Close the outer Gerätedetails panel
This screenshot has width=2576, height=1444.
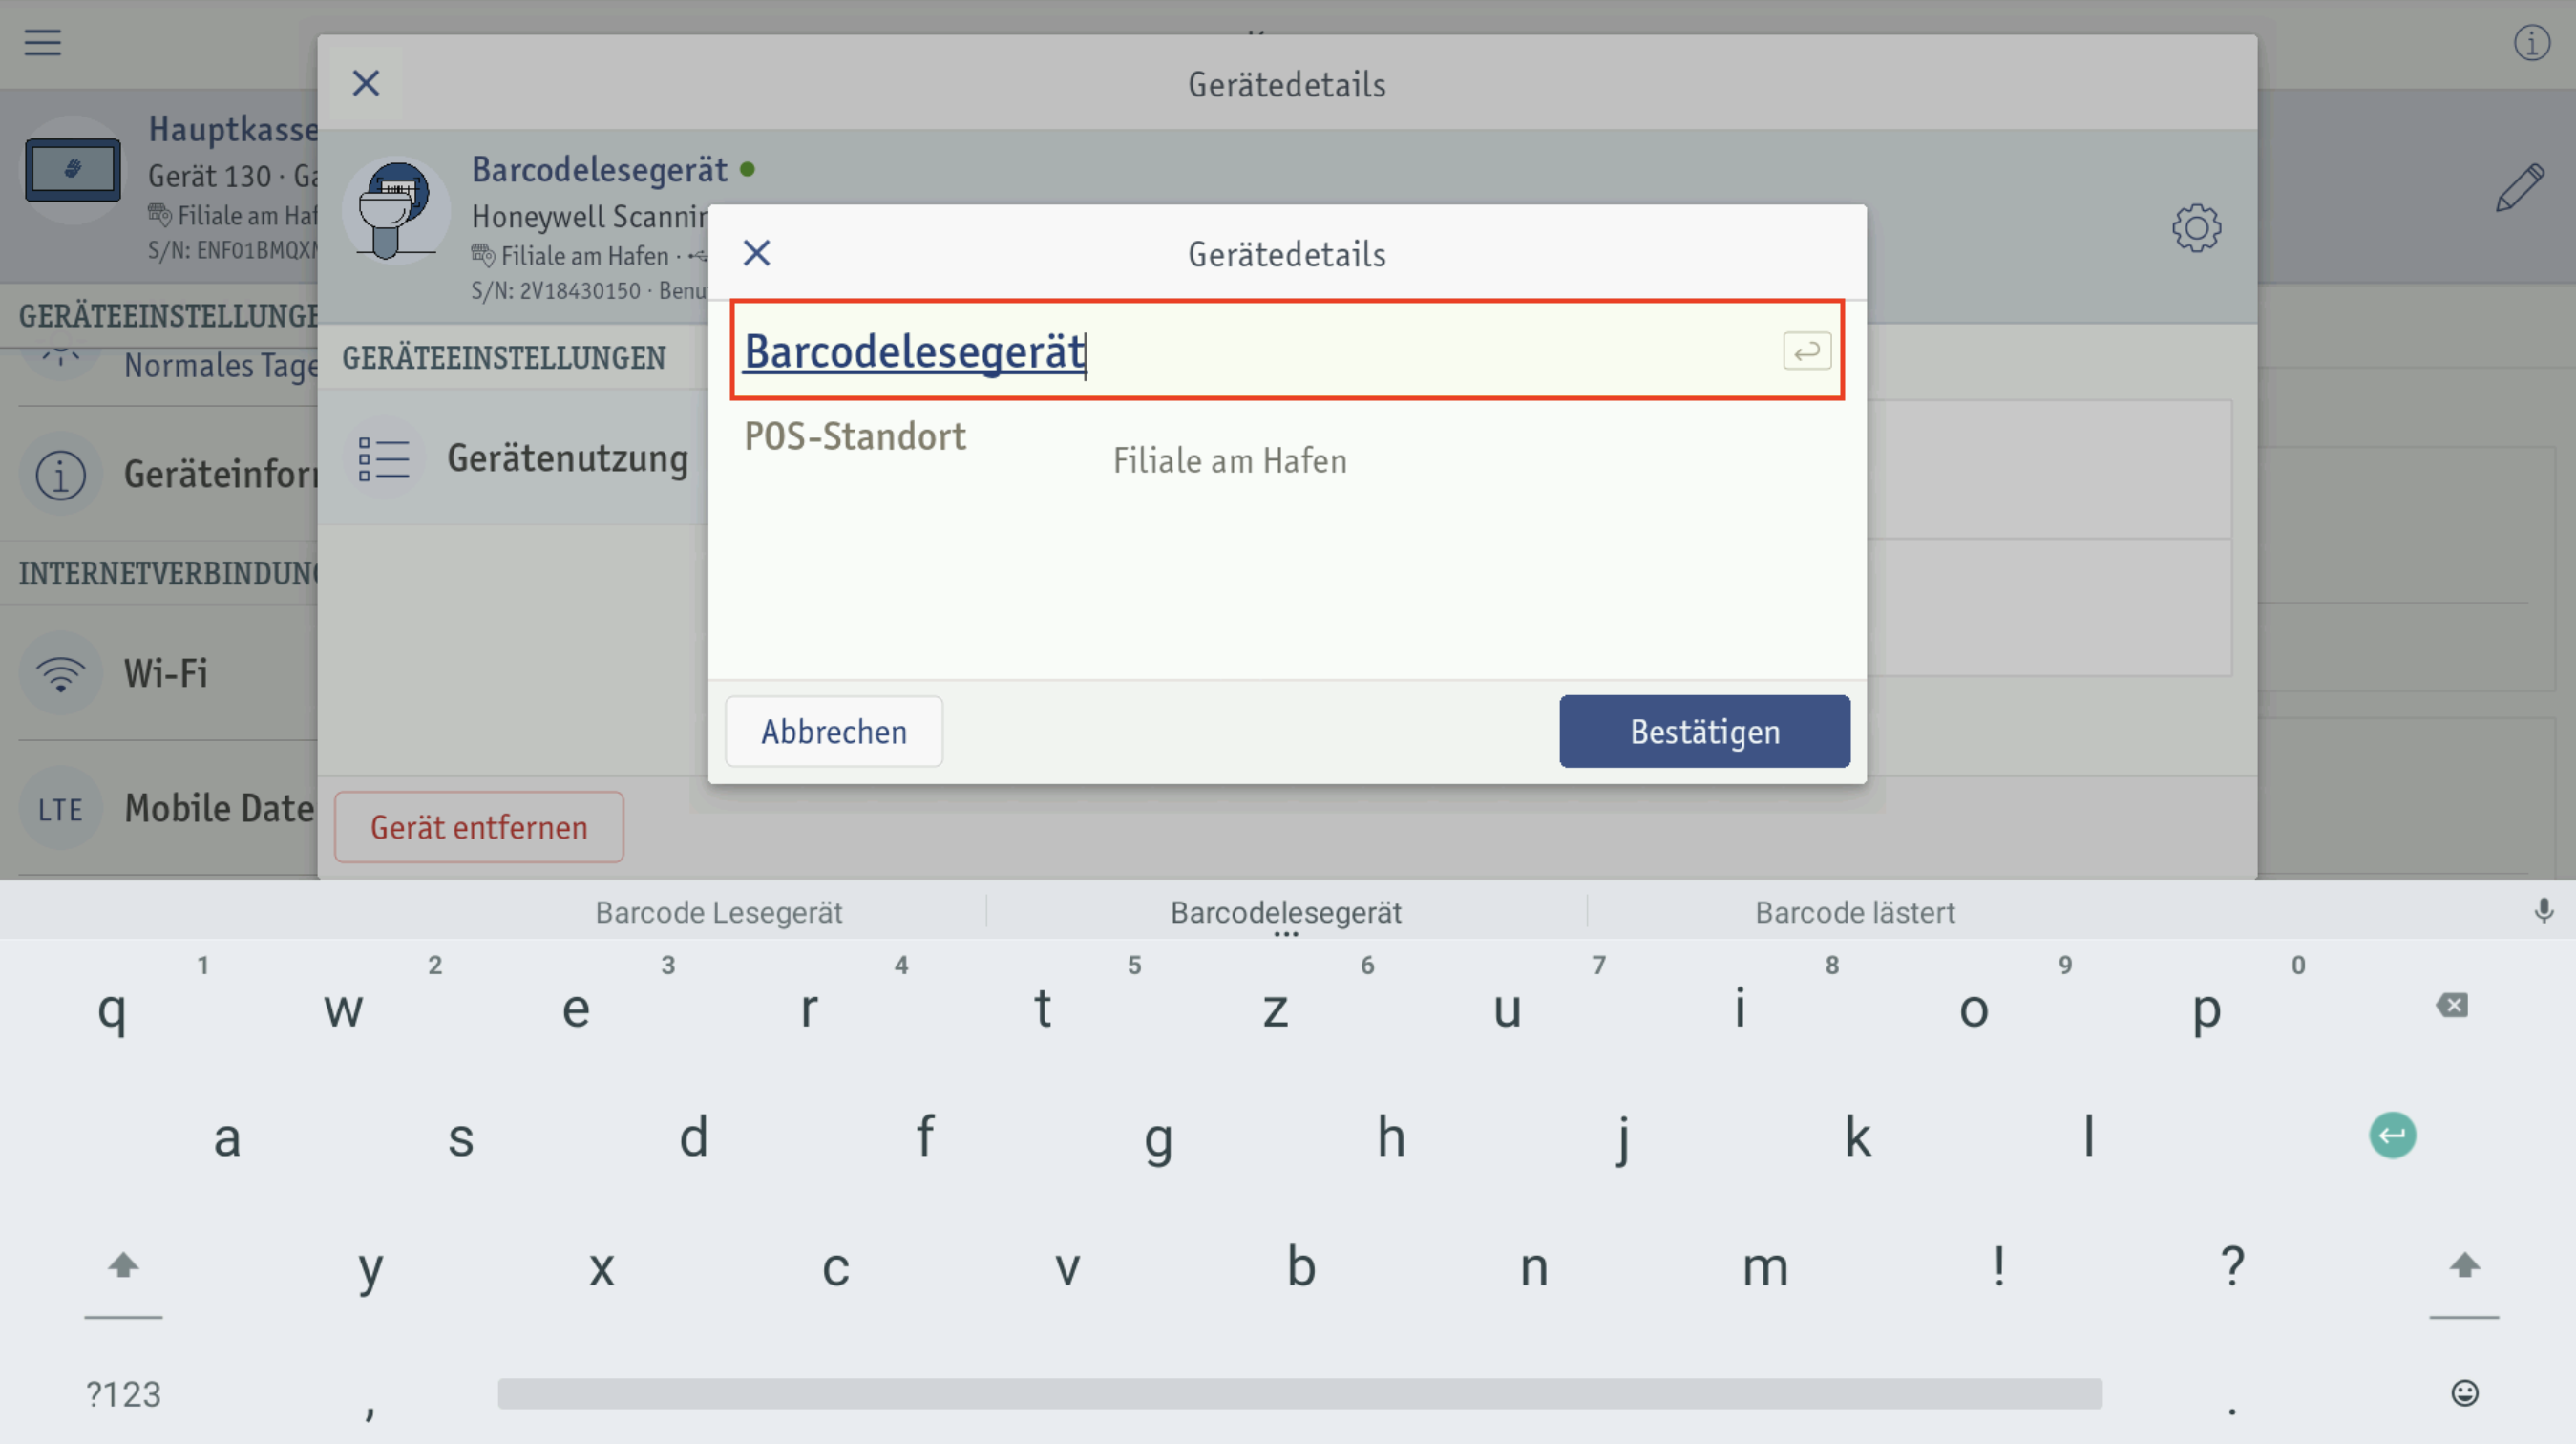coord(366,83)
